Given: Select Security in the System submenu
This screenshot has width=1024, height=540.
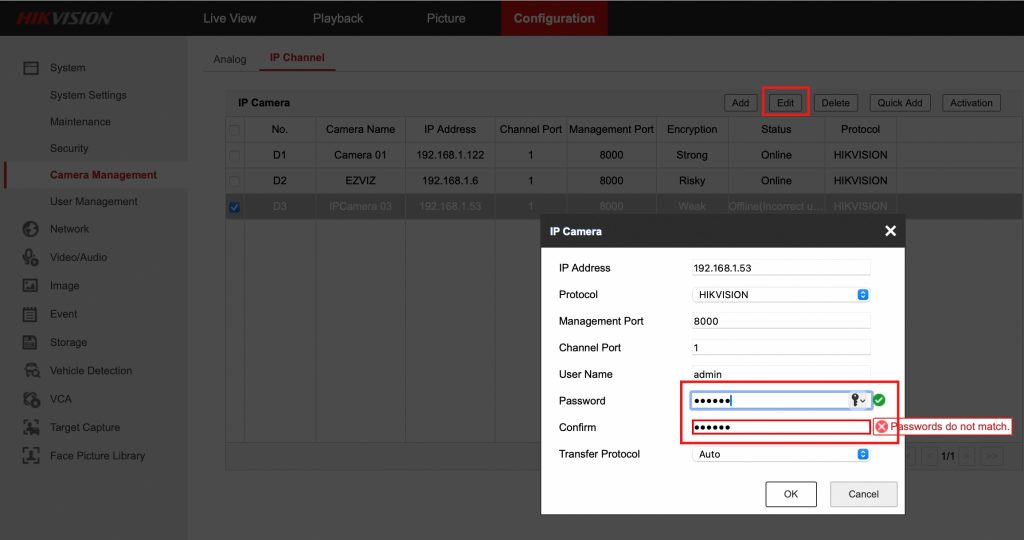Looking at the screenshot, I should click(69, 148).
